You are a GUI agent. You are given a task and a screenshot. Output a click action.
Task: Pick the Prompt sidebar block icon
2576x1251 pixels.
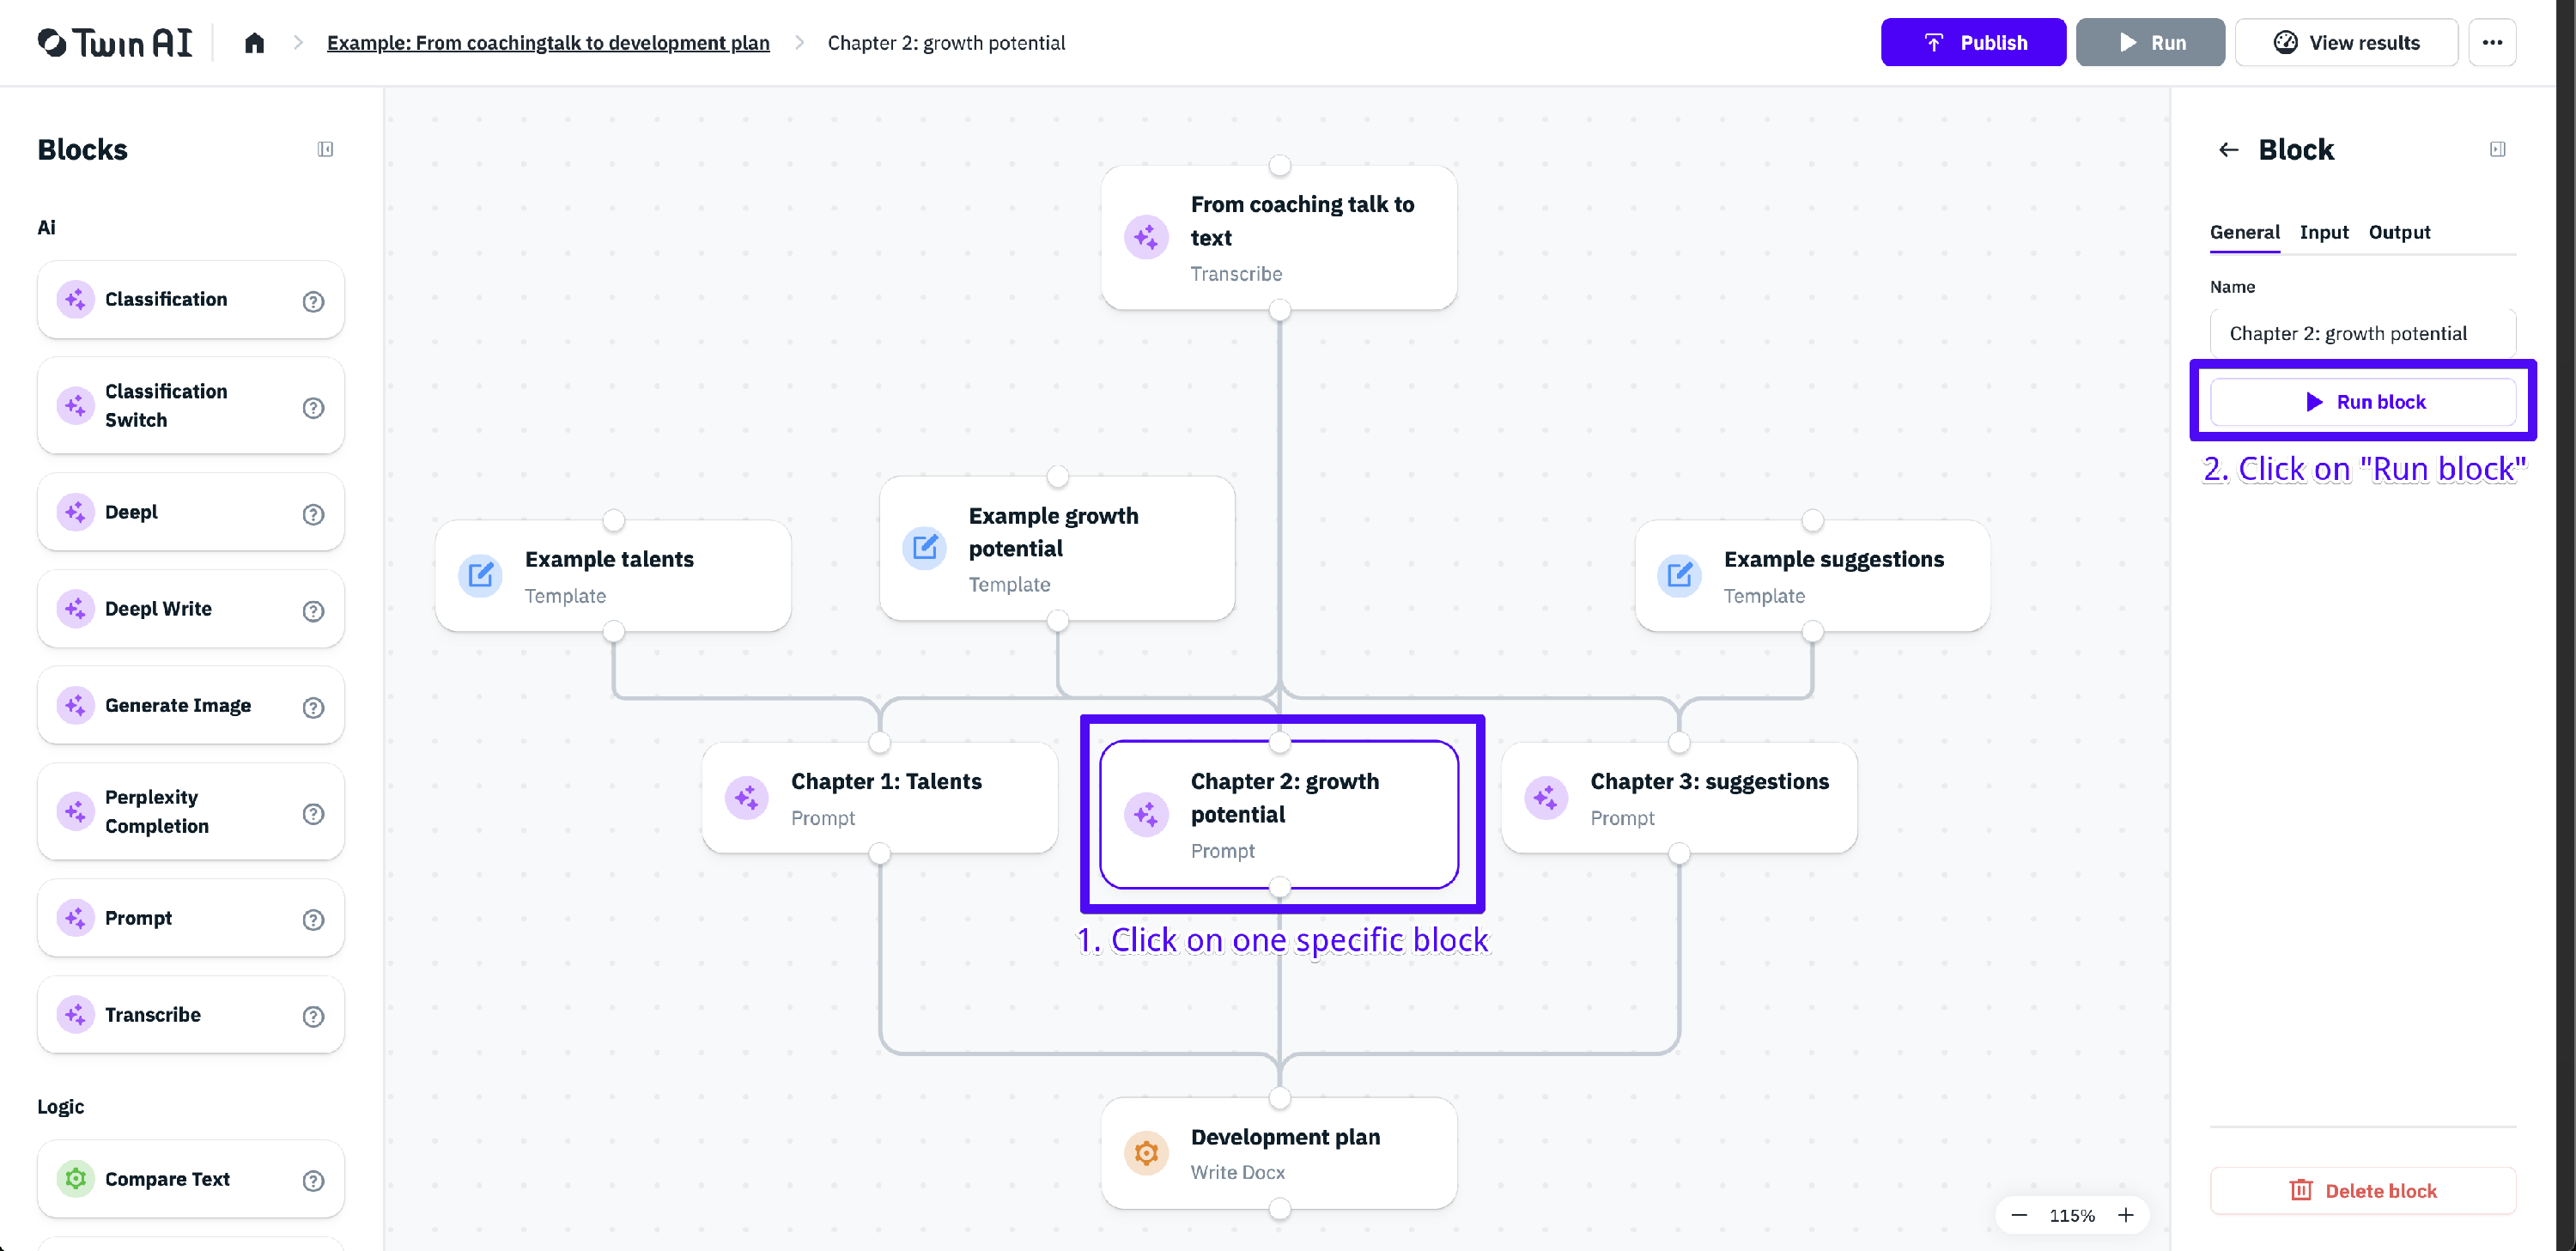pos(75,918)
